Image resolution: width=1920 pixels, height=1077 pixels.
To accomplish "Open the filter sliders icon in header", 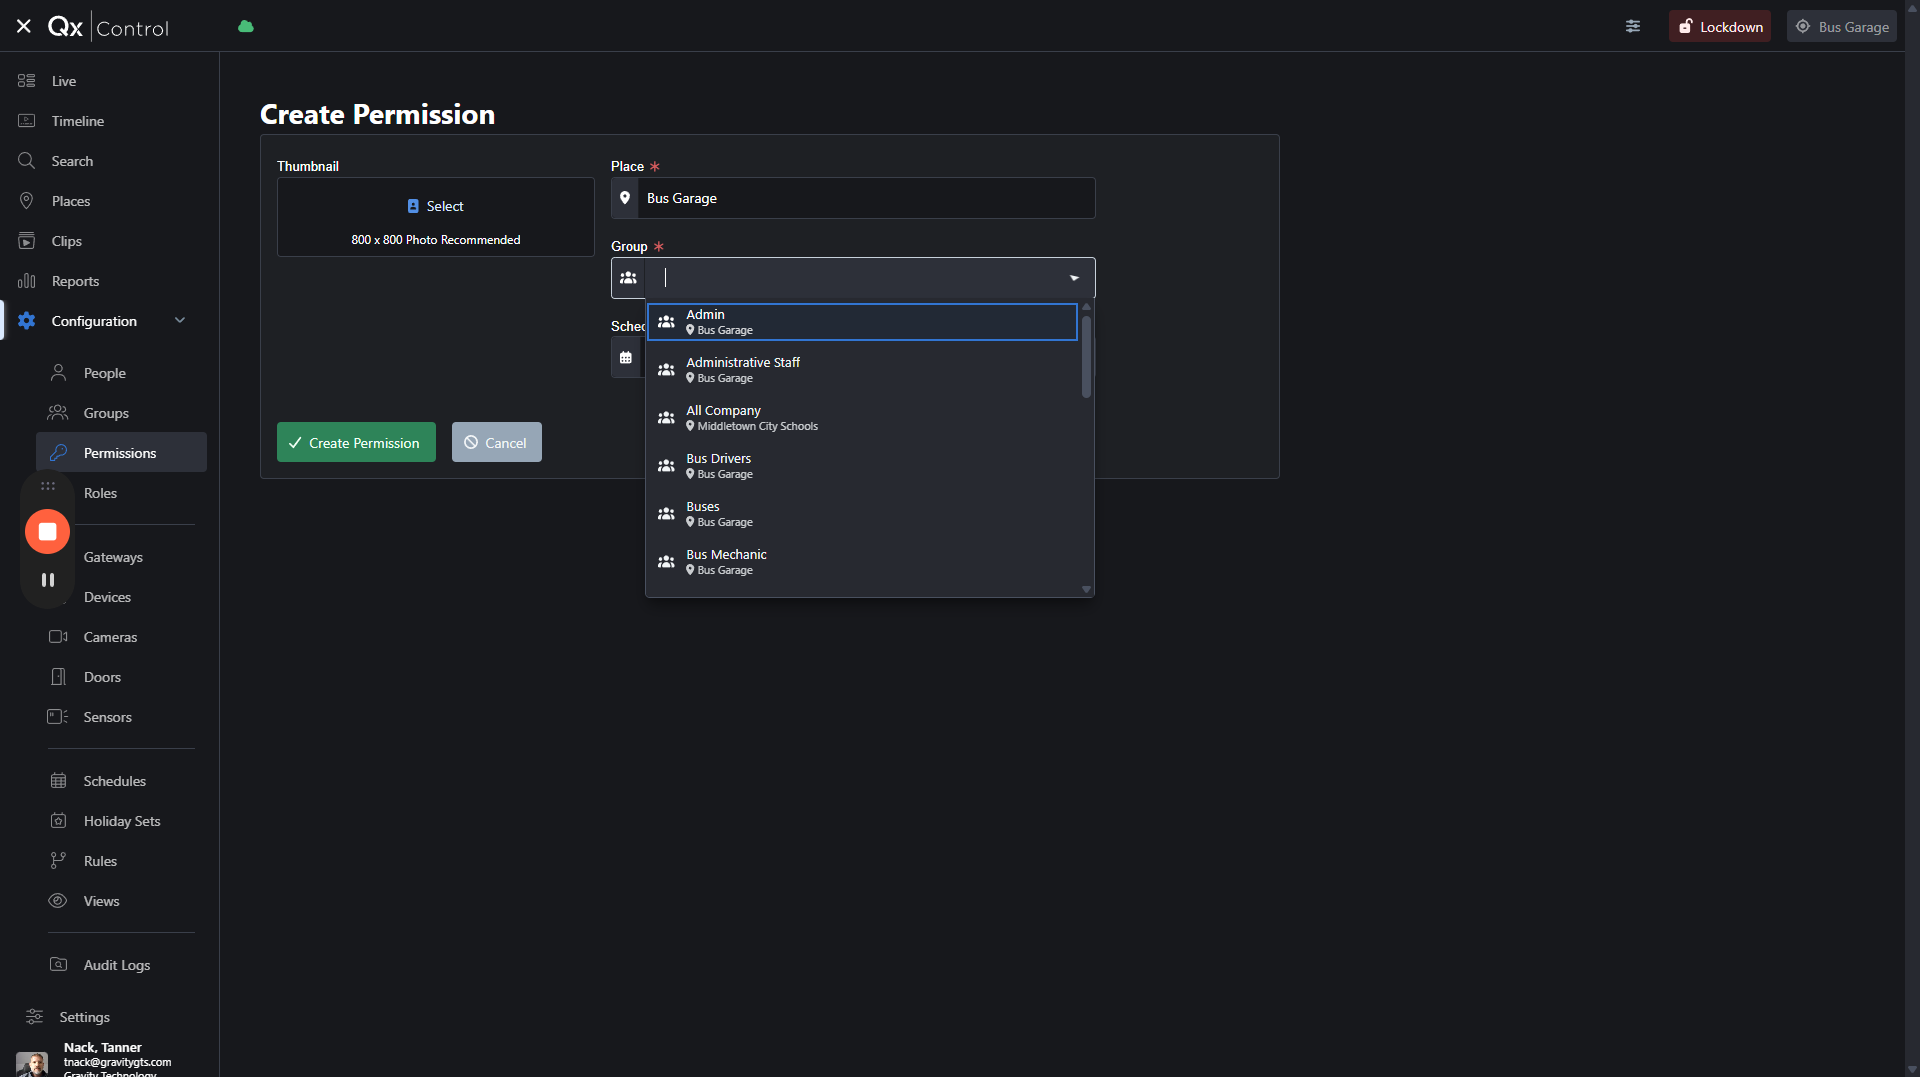I will tap(1633, 27).
